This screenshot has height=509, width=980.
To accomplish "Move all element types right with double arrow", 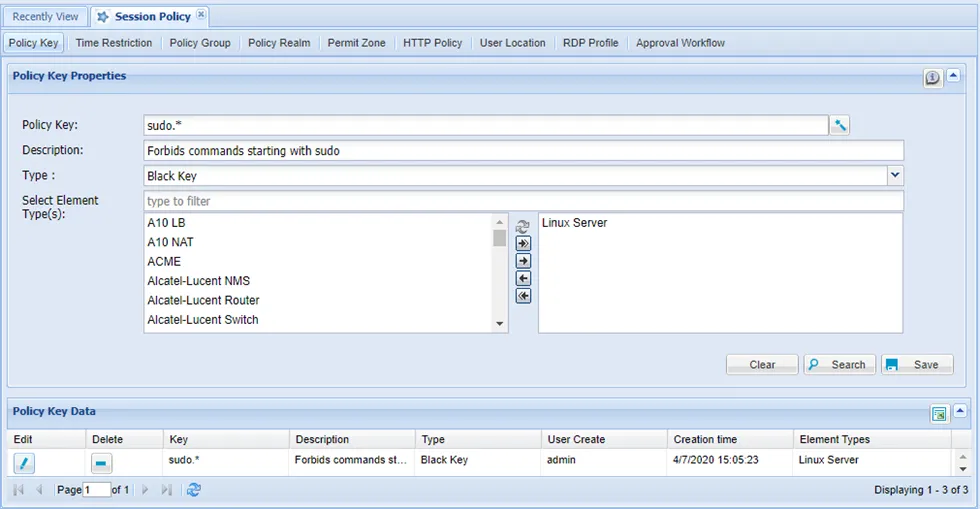I will tap(523, 243).
